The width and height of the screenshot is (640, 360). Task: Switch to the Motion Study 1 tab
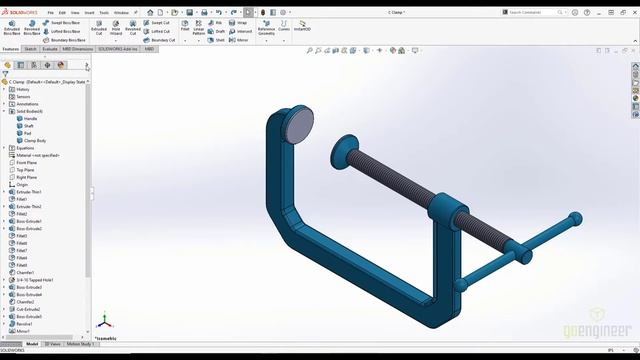tap(80, 344)
